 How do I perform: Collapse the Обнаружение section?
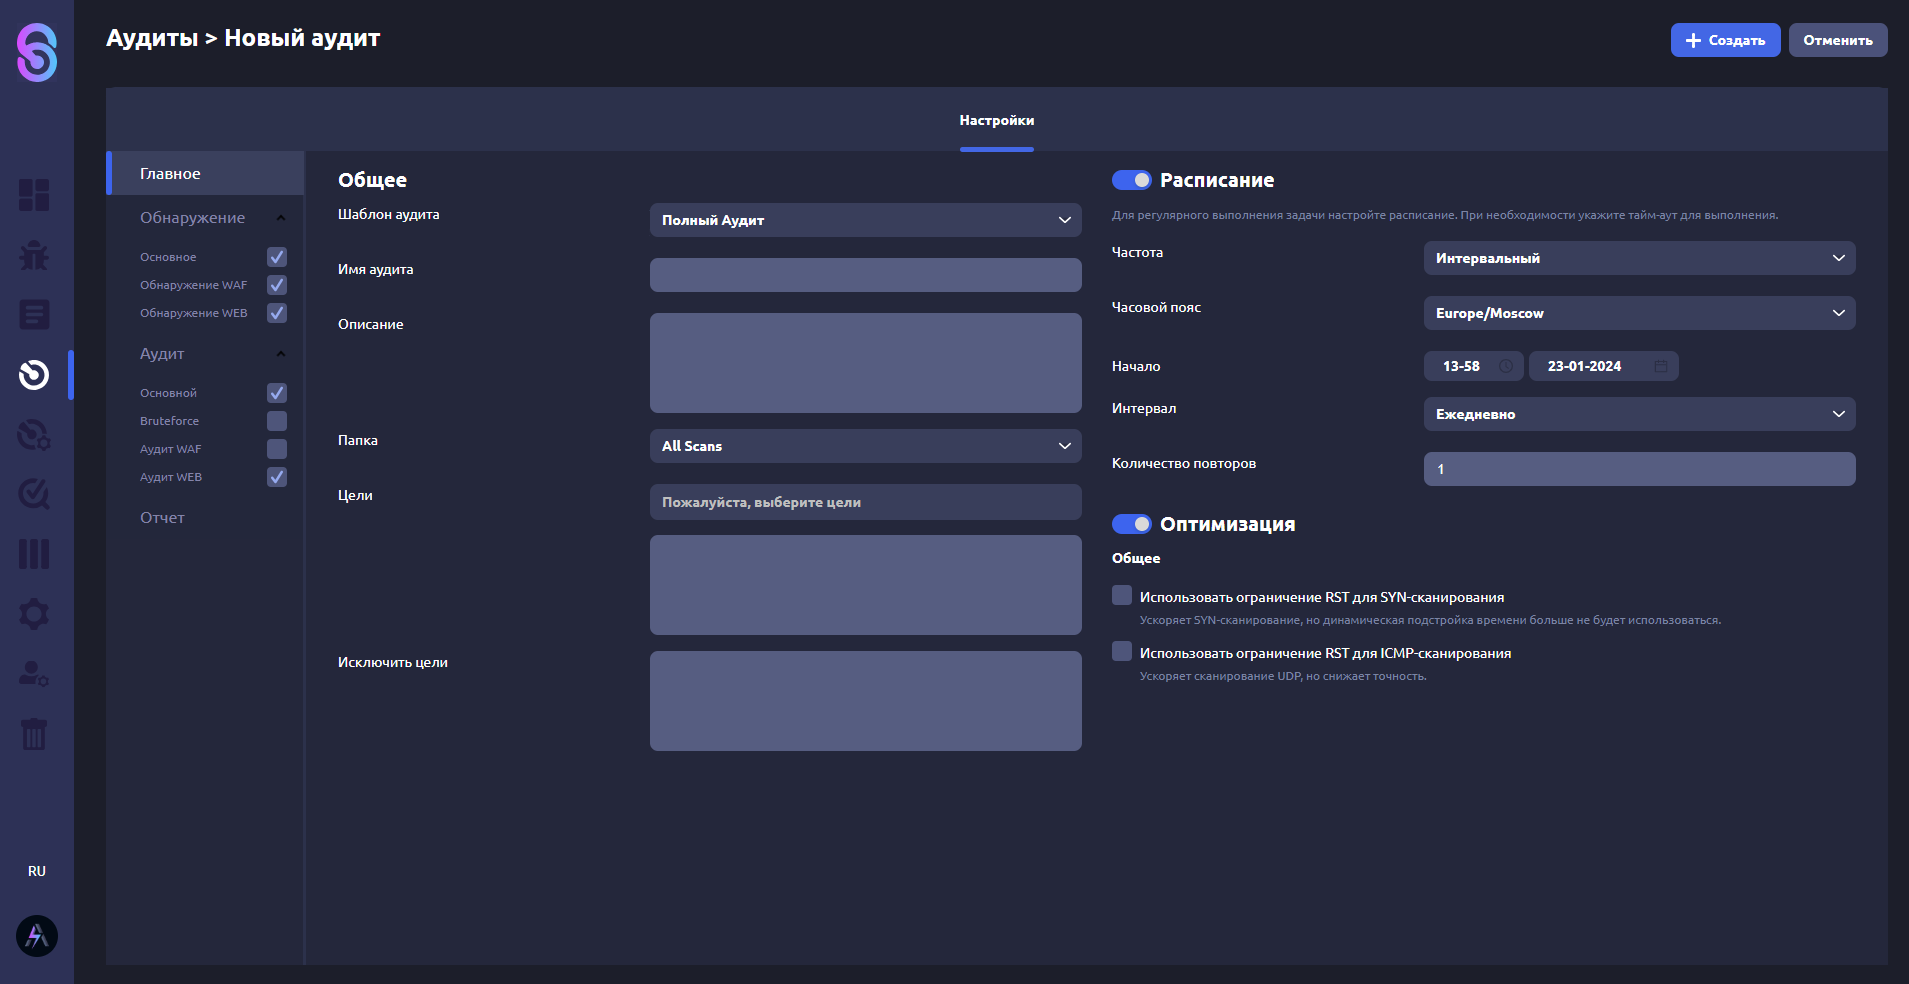(x=281, y=218)
